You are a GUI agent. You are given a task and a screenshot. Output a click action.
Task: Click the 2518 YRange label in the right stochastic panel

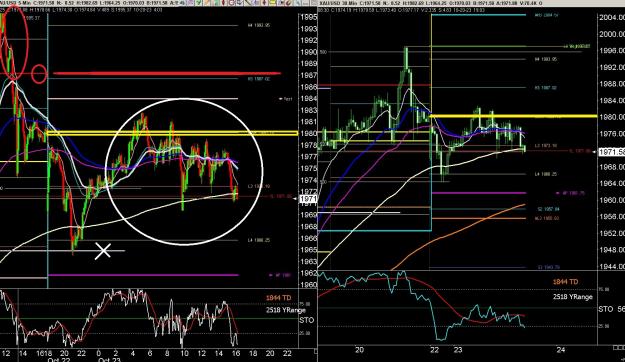pyautogui.click(x=573, y=297)
